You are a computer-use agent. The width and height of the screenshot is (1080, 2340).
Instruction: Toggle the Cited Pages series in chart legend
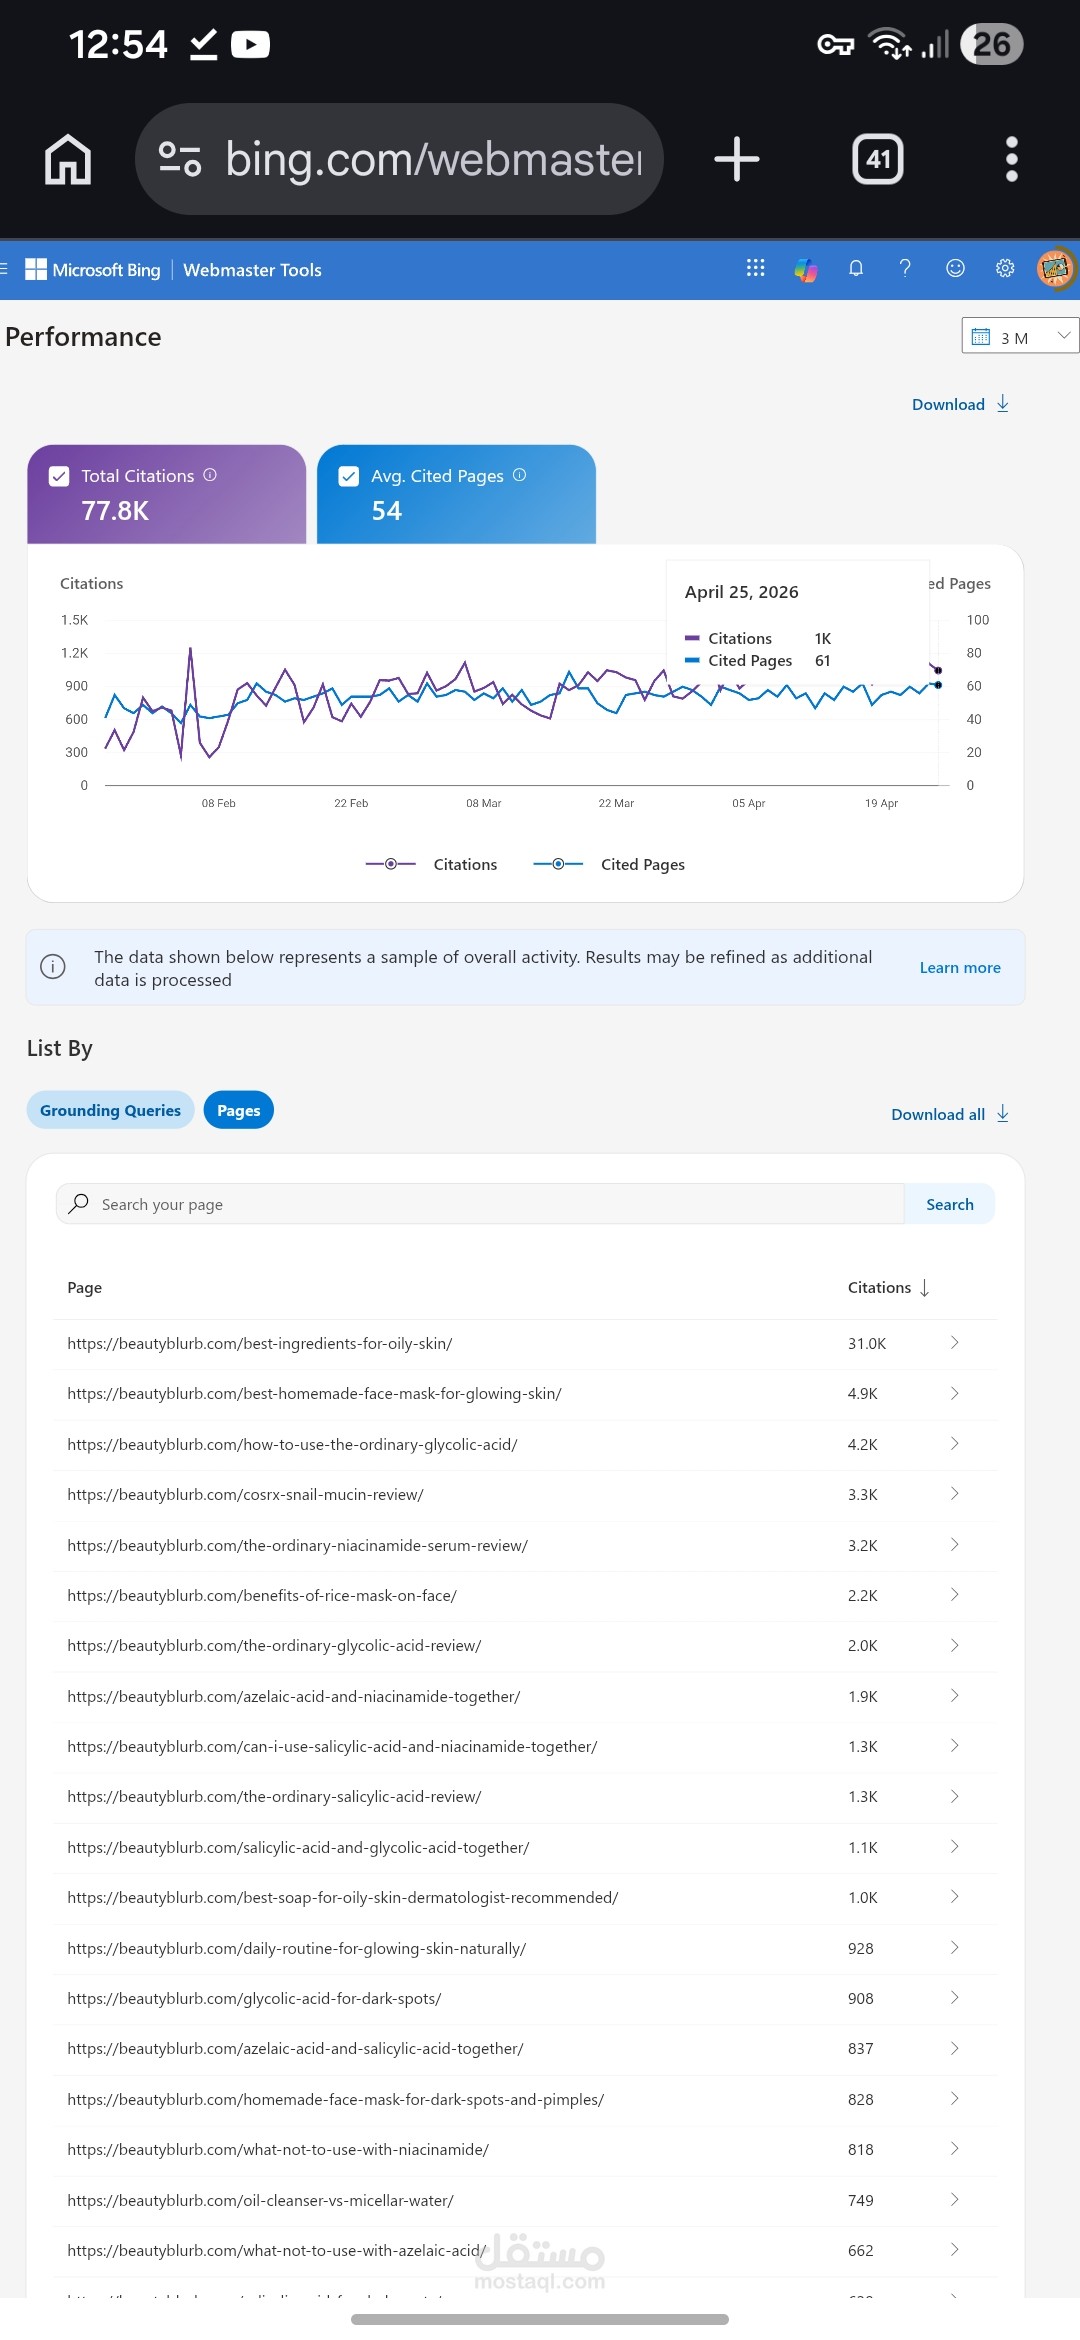609,864
